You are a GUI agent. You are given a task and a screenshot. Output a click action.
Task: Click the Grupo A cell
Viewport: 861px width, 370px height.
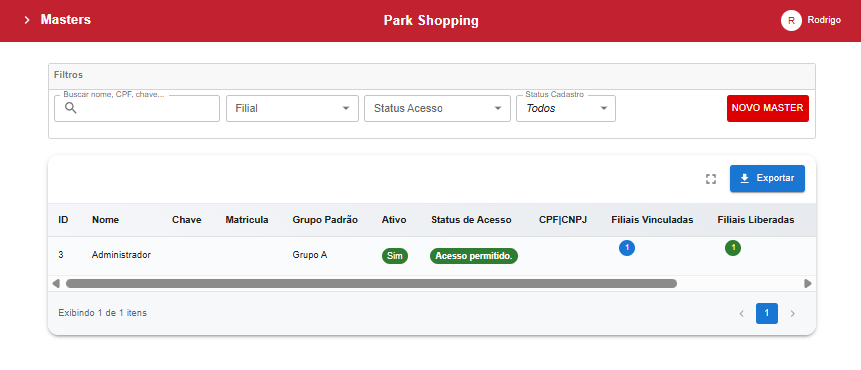[310, 255]
